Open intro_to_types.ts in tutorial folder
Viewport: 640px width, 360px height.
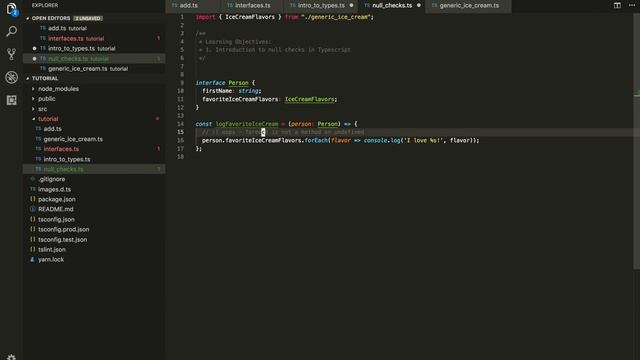click(x=94, y=159)
